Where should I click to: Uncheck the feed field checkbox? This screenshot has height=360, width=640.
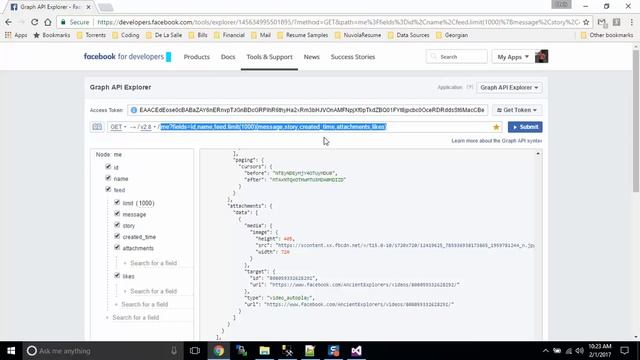tap(108, 189)
